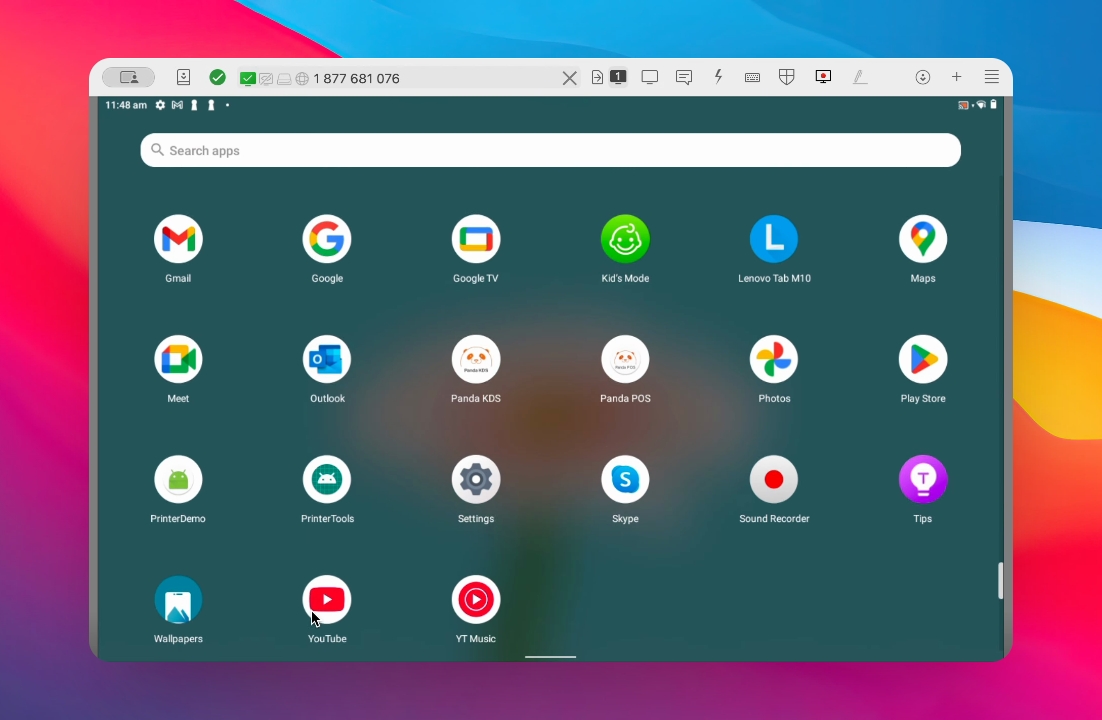
Task: Open the file transfer arrow icon
Action: point(597,77)
